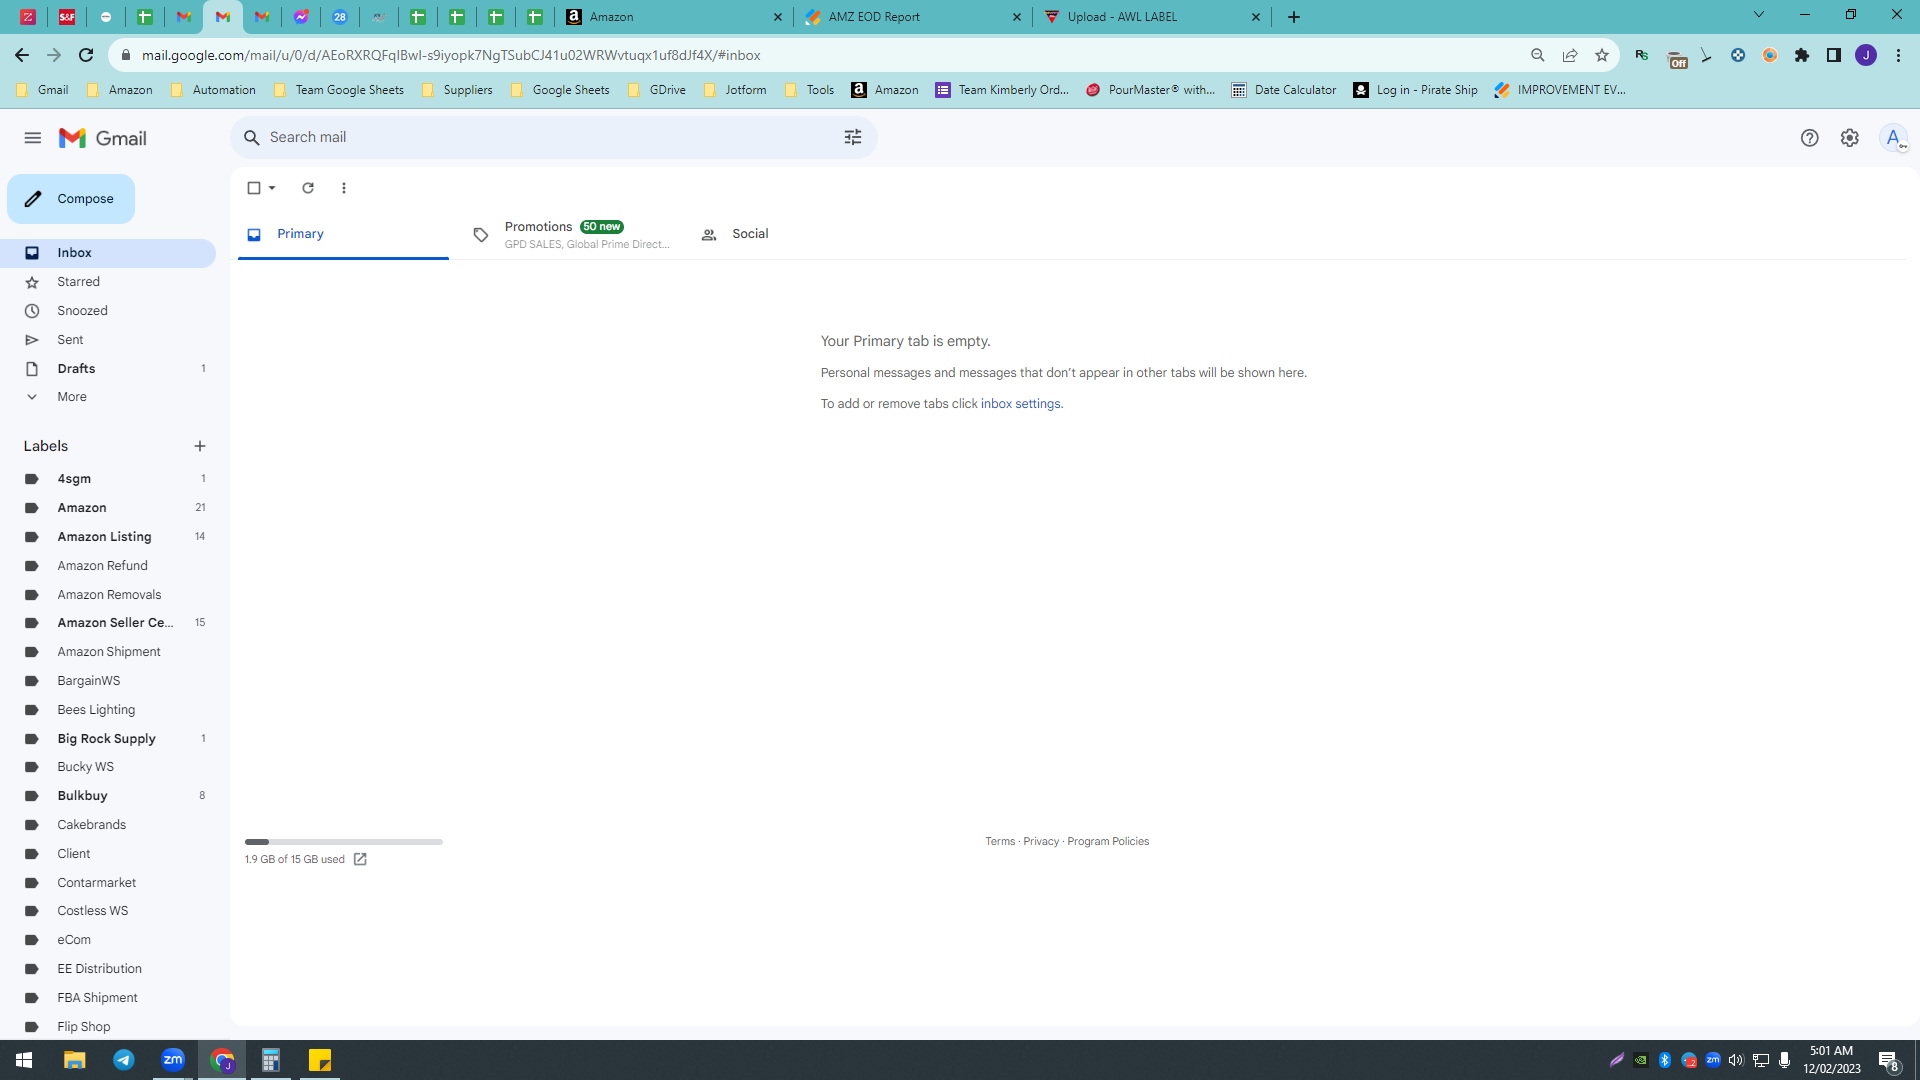The image size is (1920, 1080).
Task: Open the browser zoom magnifier icon
Action: [x=1538, y=55]
